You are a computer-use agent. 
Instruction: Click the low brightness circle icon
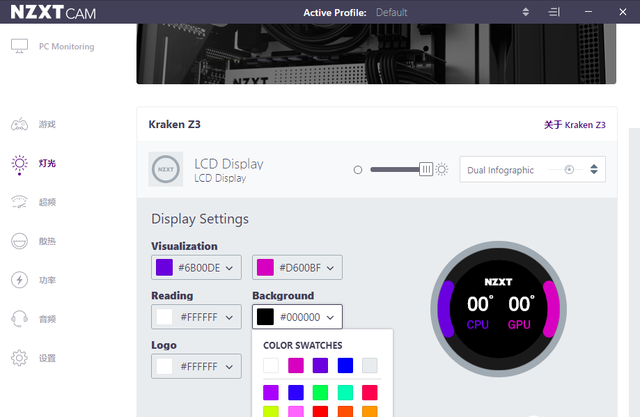[x=358, y=170]
